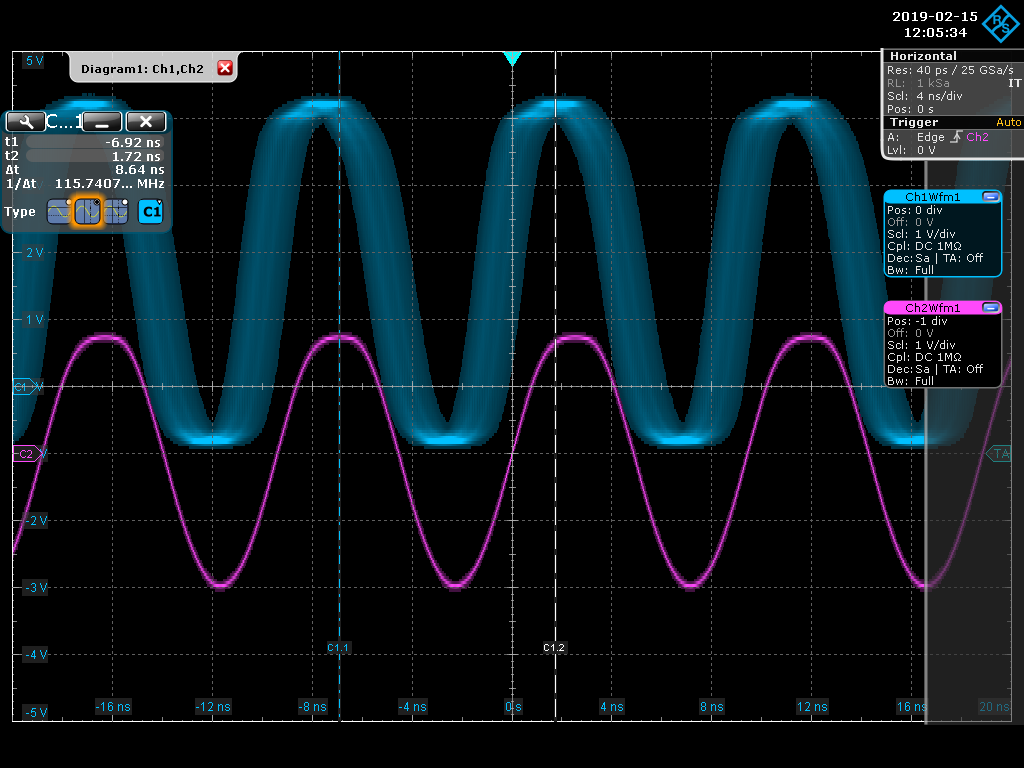Open the Trigger settings label

click(916, 122)
